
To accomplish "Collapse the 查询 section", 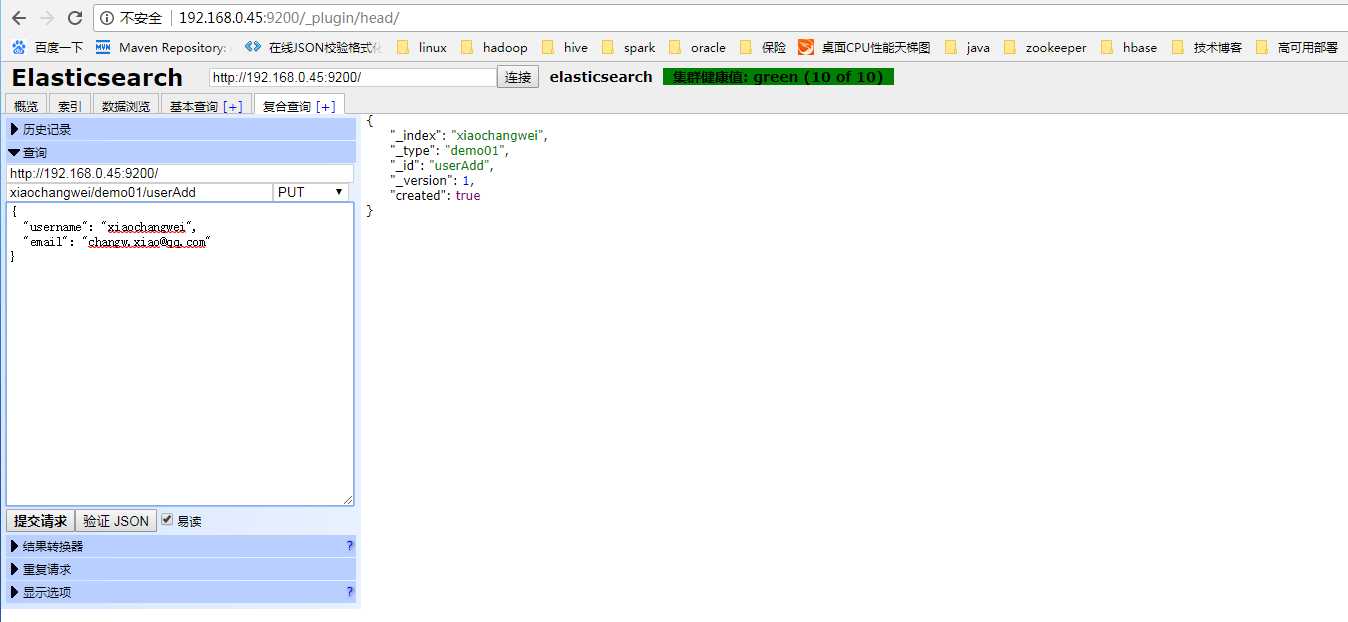I will click(181, 152).
